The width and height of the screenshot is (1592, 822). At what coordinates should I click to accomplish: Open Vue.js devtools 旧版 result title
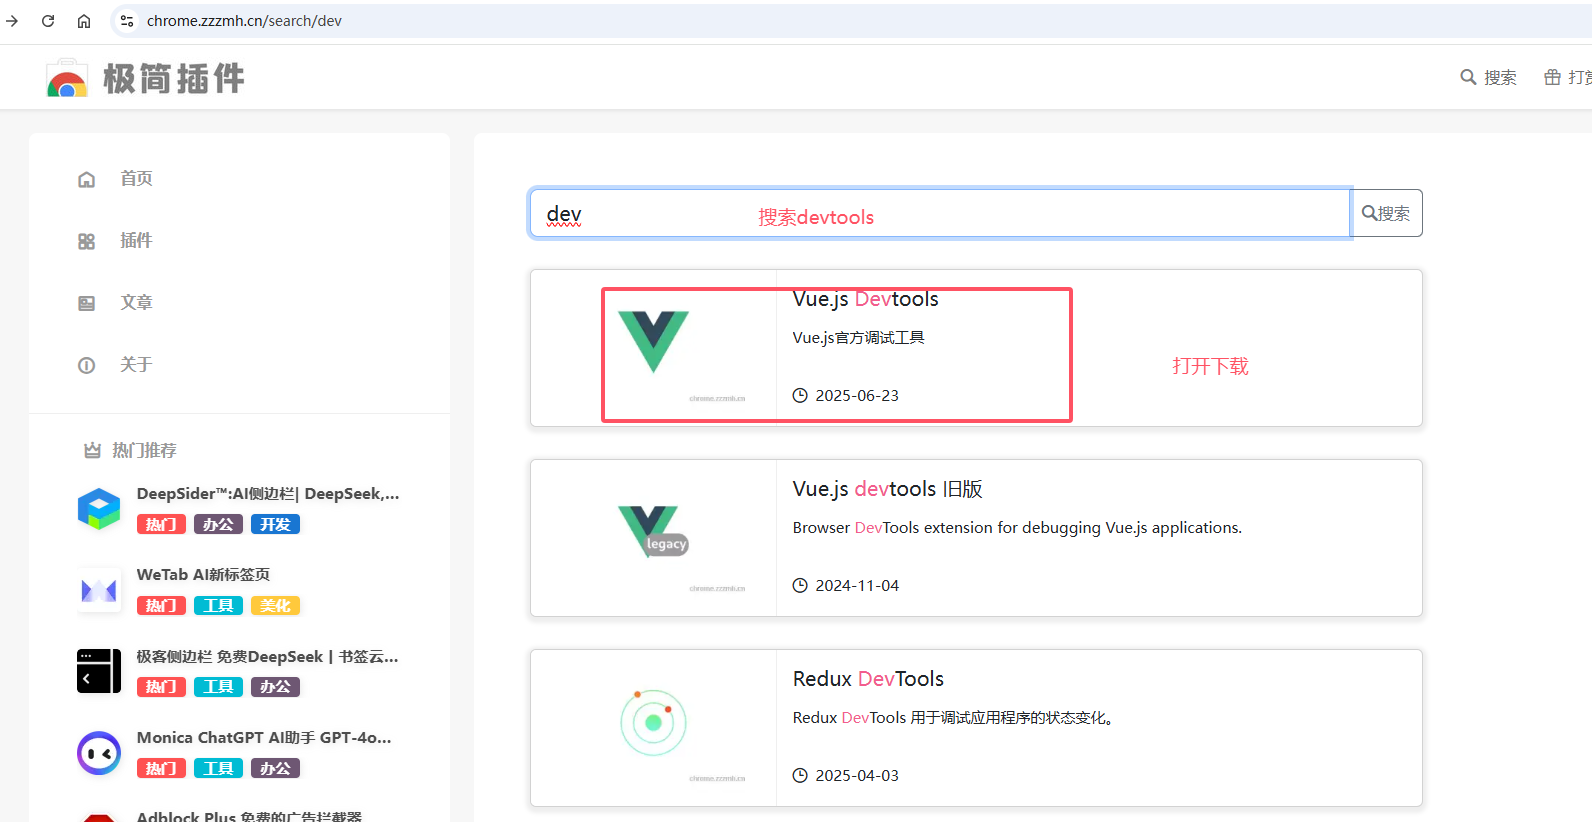888,489
